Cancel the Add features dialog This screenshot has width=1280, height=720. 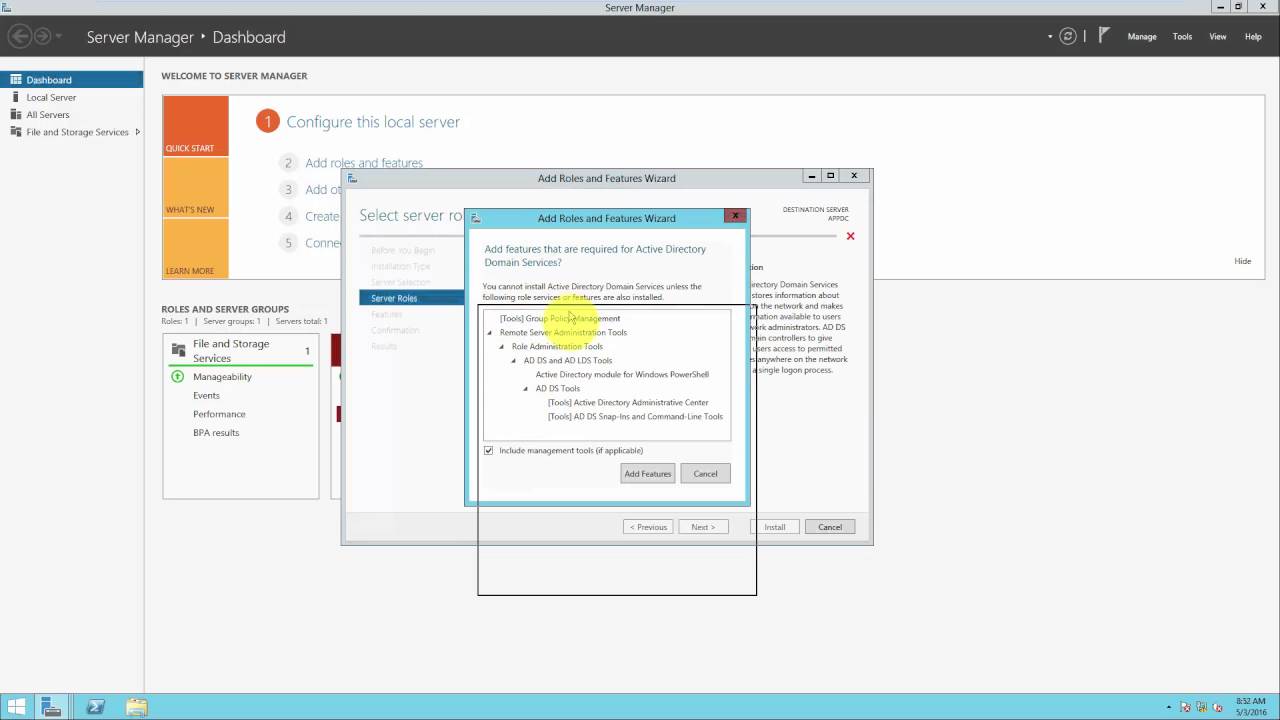705,474
